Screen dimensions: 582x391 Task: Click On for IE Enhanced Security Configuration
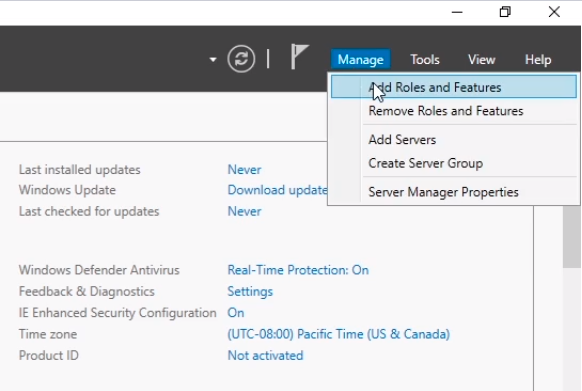coord(236,313)
